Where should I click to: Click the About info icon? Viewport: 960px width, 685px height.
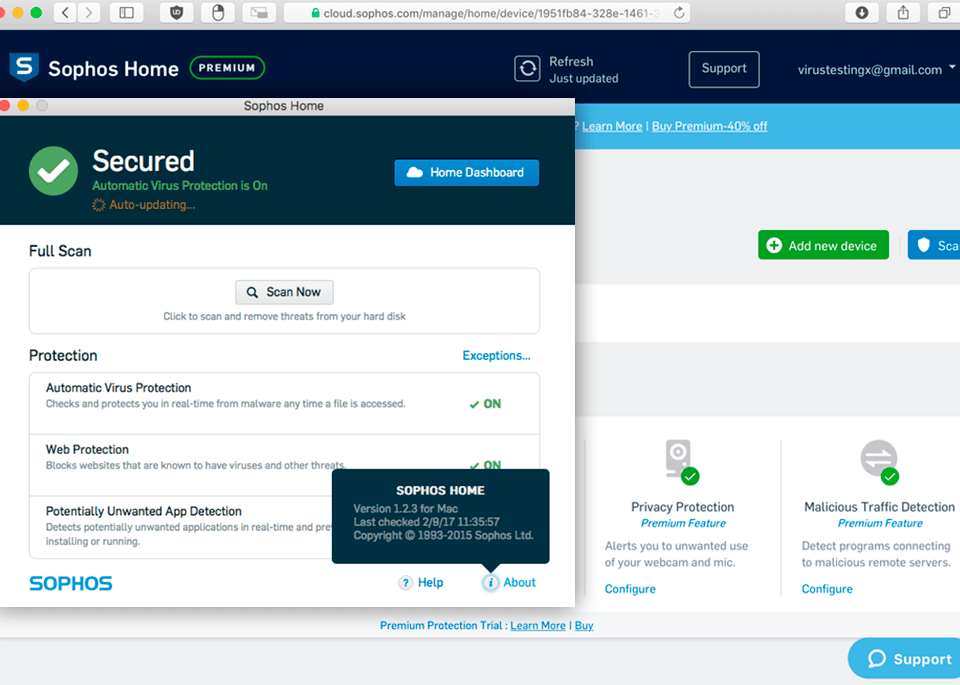pyautogui.click(x=490, y=583)
